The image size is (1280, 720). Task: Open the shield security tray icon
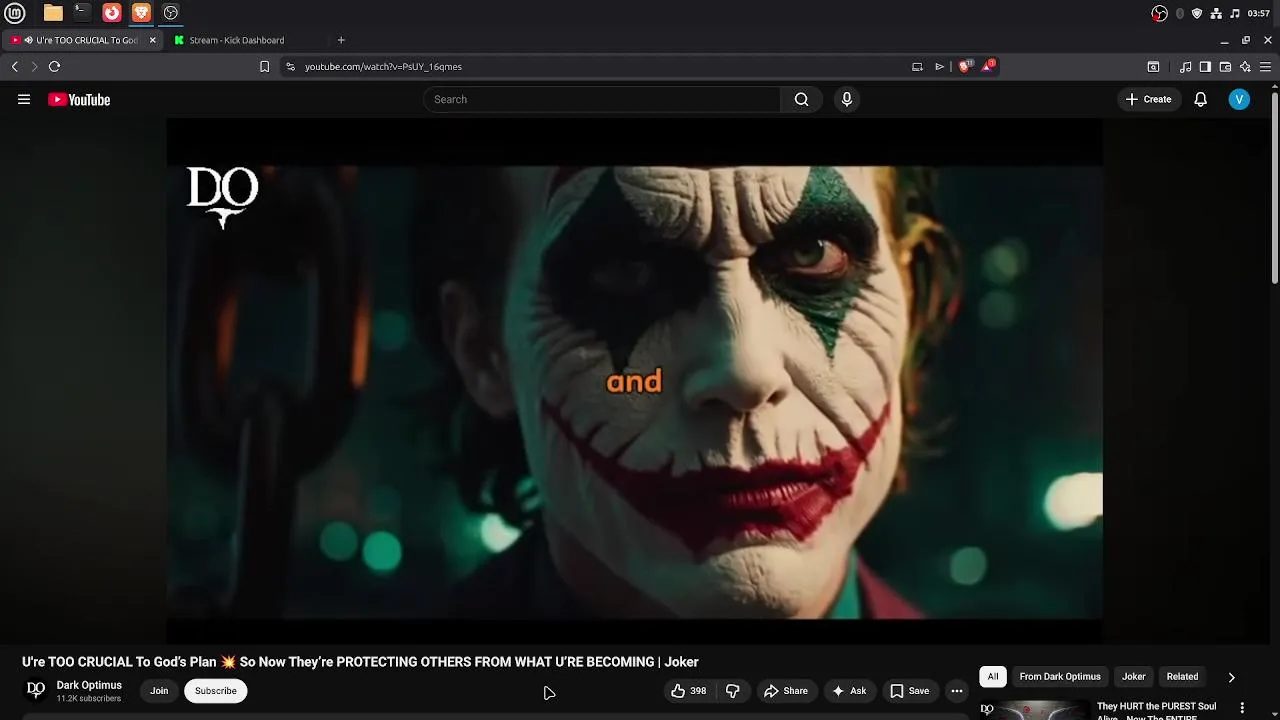1197,13
